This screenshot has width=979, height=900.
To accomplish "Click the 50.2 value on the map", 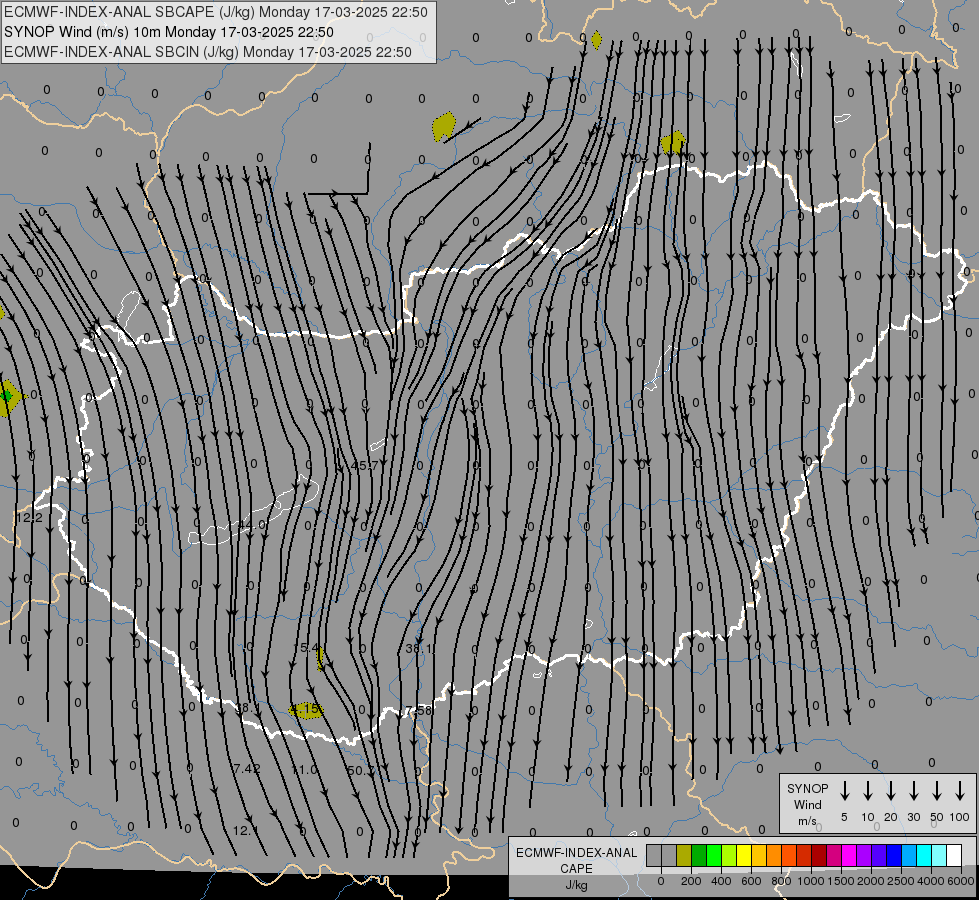I will [x=361, y=771].
